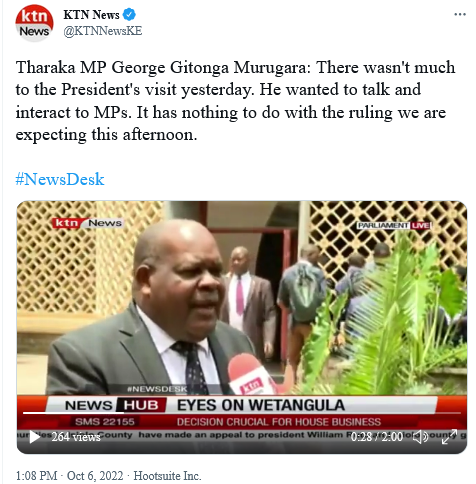Screen dimensions: 476x484
Task: Click the ktn News watermark in the video
Action: click(x=88, y=223)
